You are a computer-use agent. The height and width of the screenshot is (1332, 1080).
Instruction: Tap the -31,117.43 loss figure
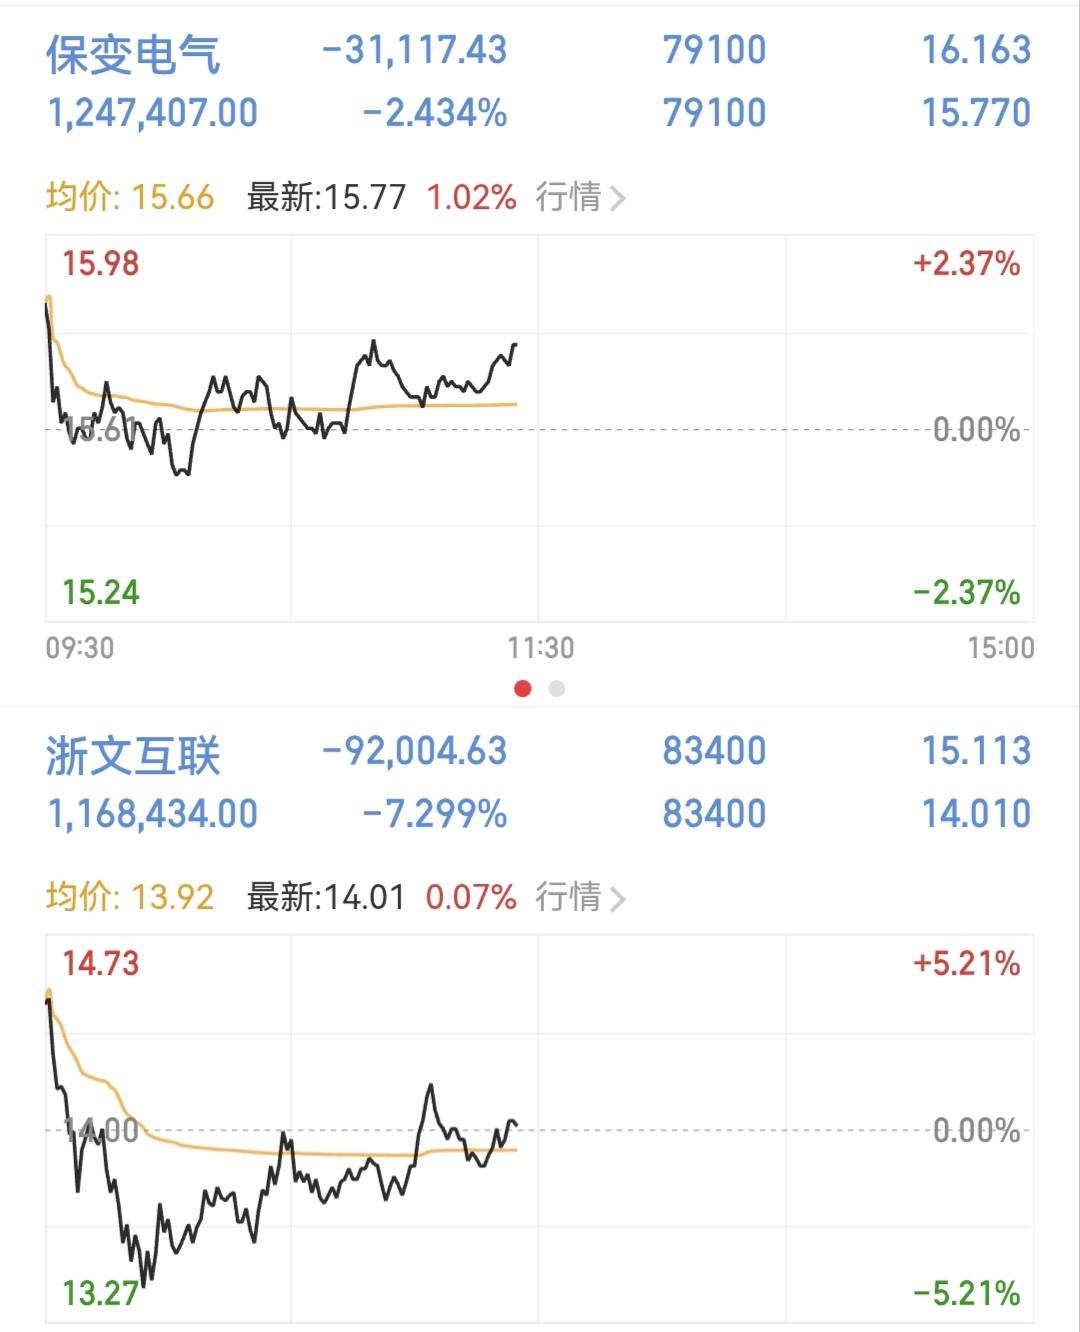click(x=414, y=50)
